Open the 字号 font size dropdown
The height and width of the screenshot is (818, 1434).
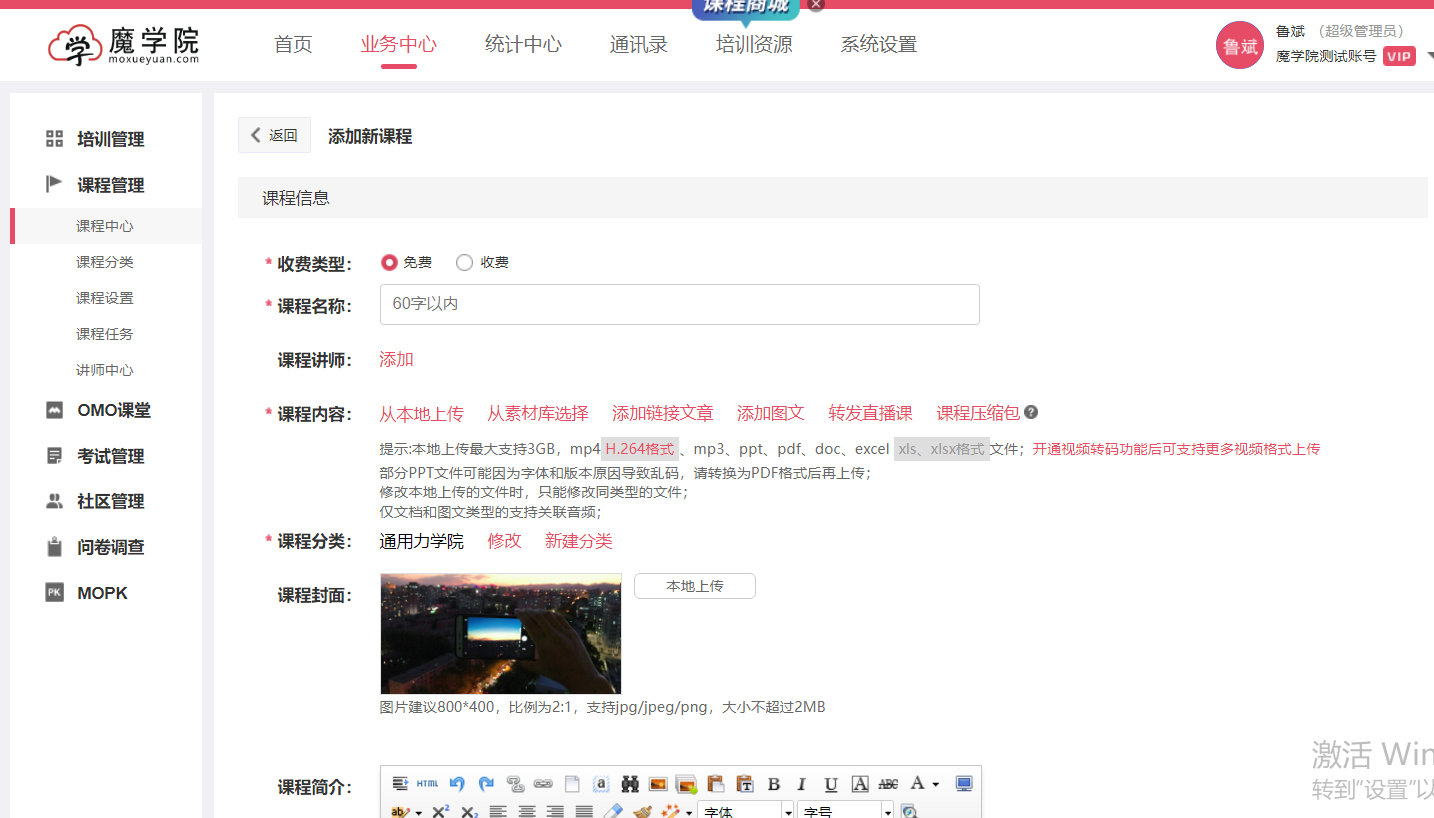click(x=844, y=811)
